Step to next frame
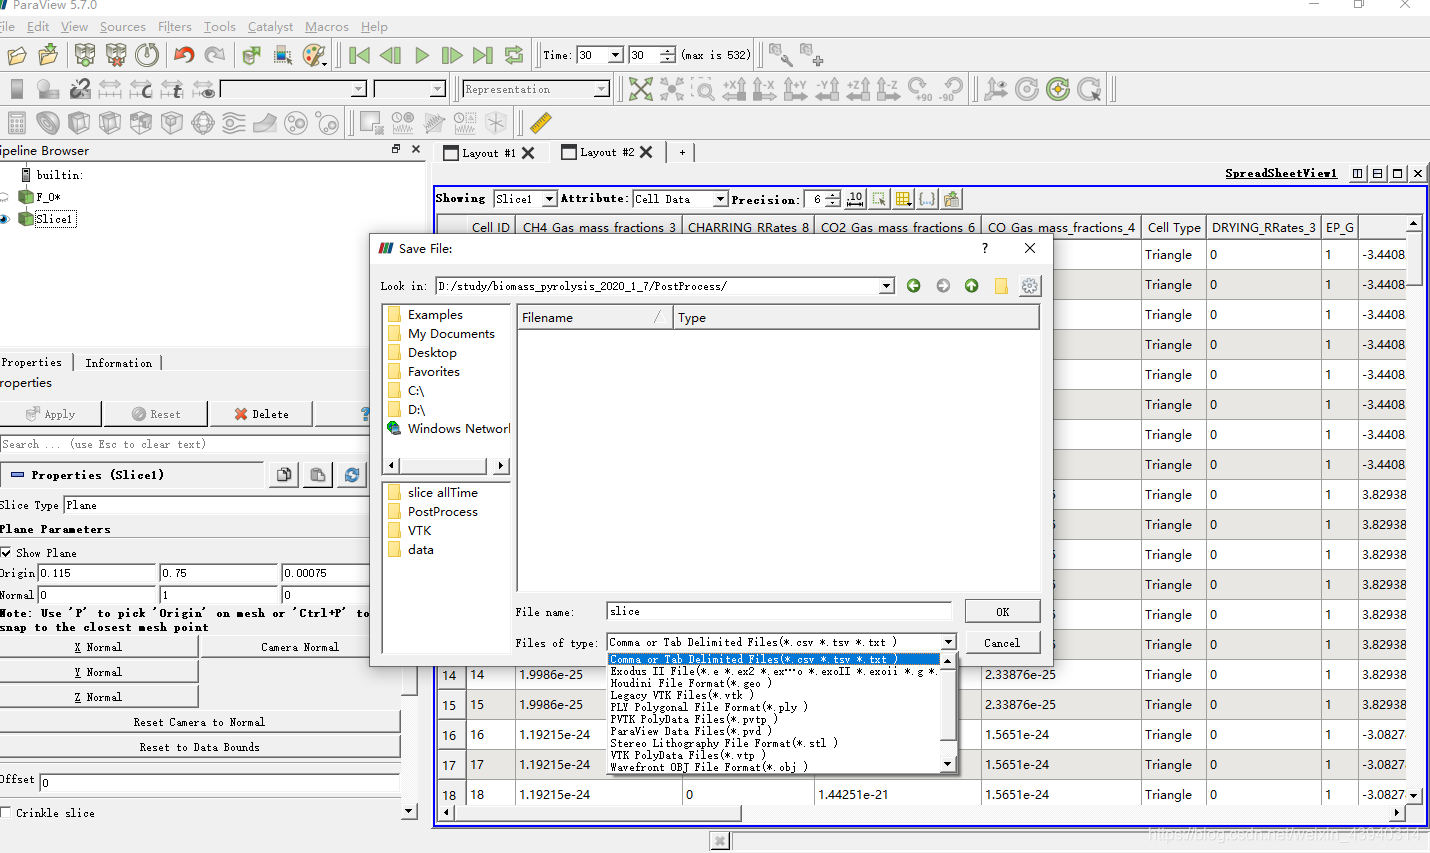Viewport: 1430px width, 853px height. [x=452, y=56]
